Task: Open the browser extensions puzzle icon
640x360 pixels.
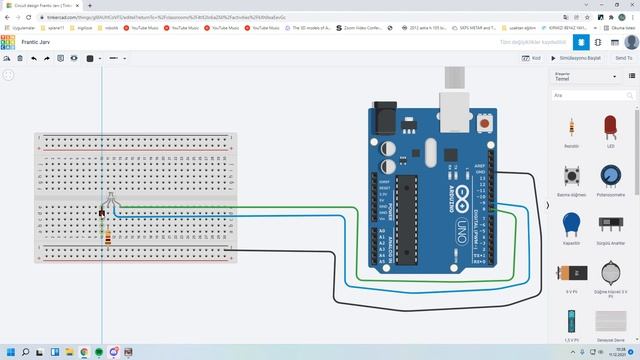Action: [611, 17]
